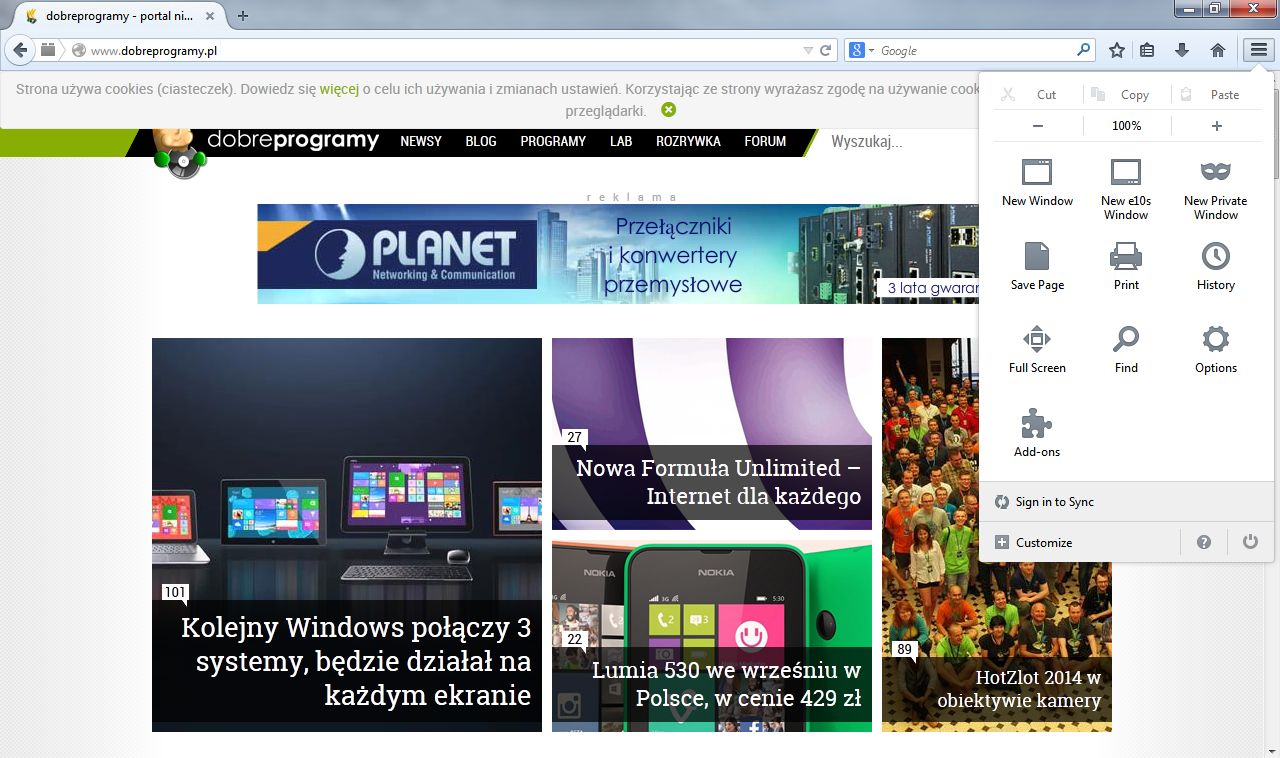Reload the current page
1280x758 pixels.
point(826,50)
